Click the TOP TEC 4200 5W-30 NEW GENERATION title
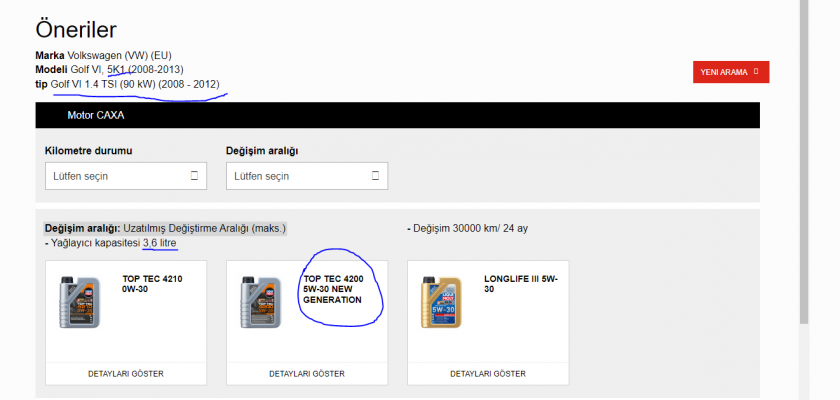Image resolution: width=840 pixels, height=400 pixels. pyautogui.click(x=333, y=289)
